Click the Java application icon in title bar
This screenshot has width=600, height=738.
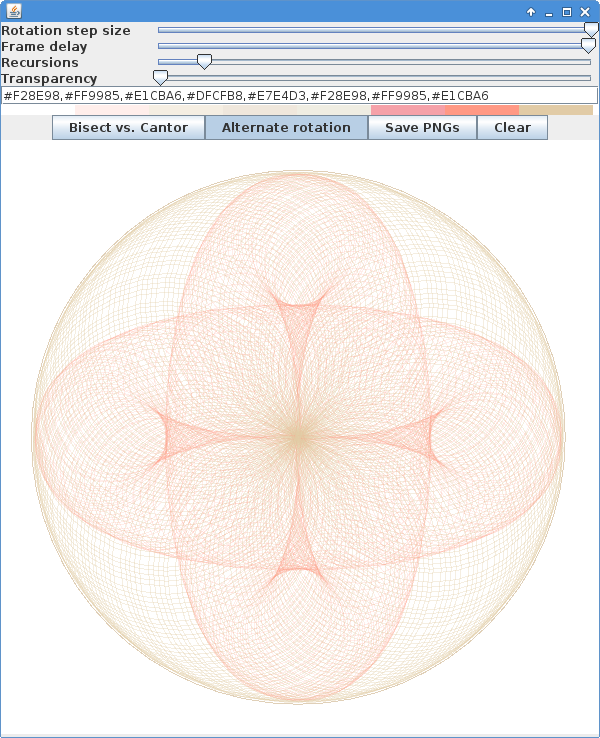(x=14, y=11)
